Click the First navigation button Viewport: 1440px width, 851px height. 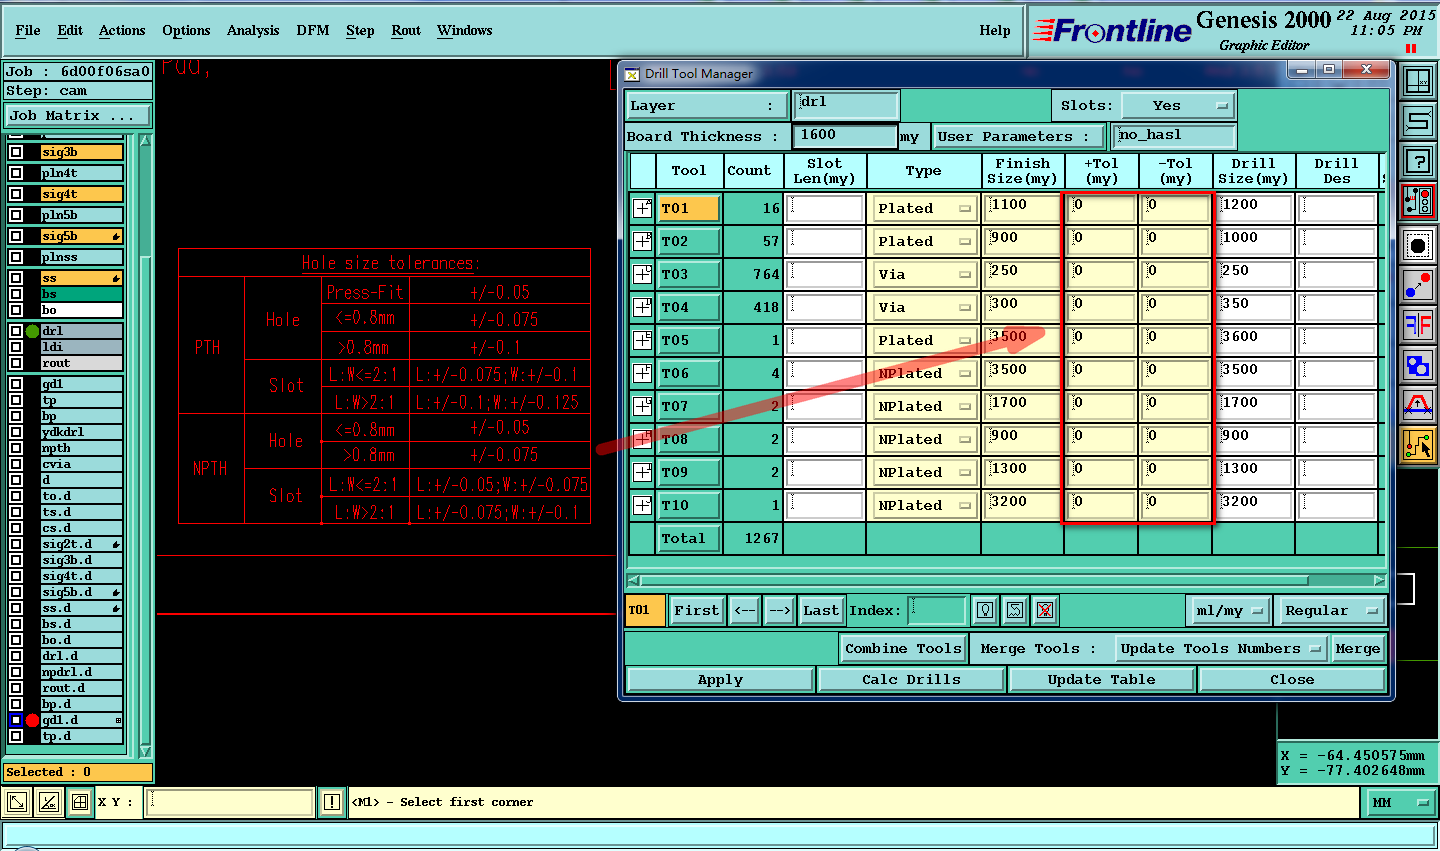[x=696, y=610]
